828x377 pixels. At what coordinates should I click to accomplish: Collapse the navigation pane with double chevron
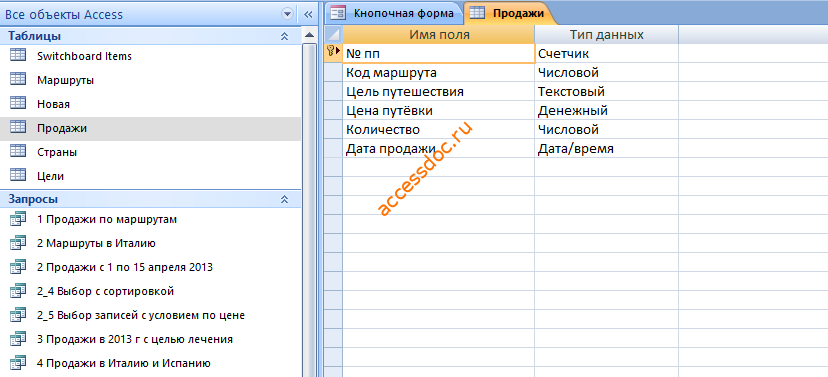(x=309, y=15)
